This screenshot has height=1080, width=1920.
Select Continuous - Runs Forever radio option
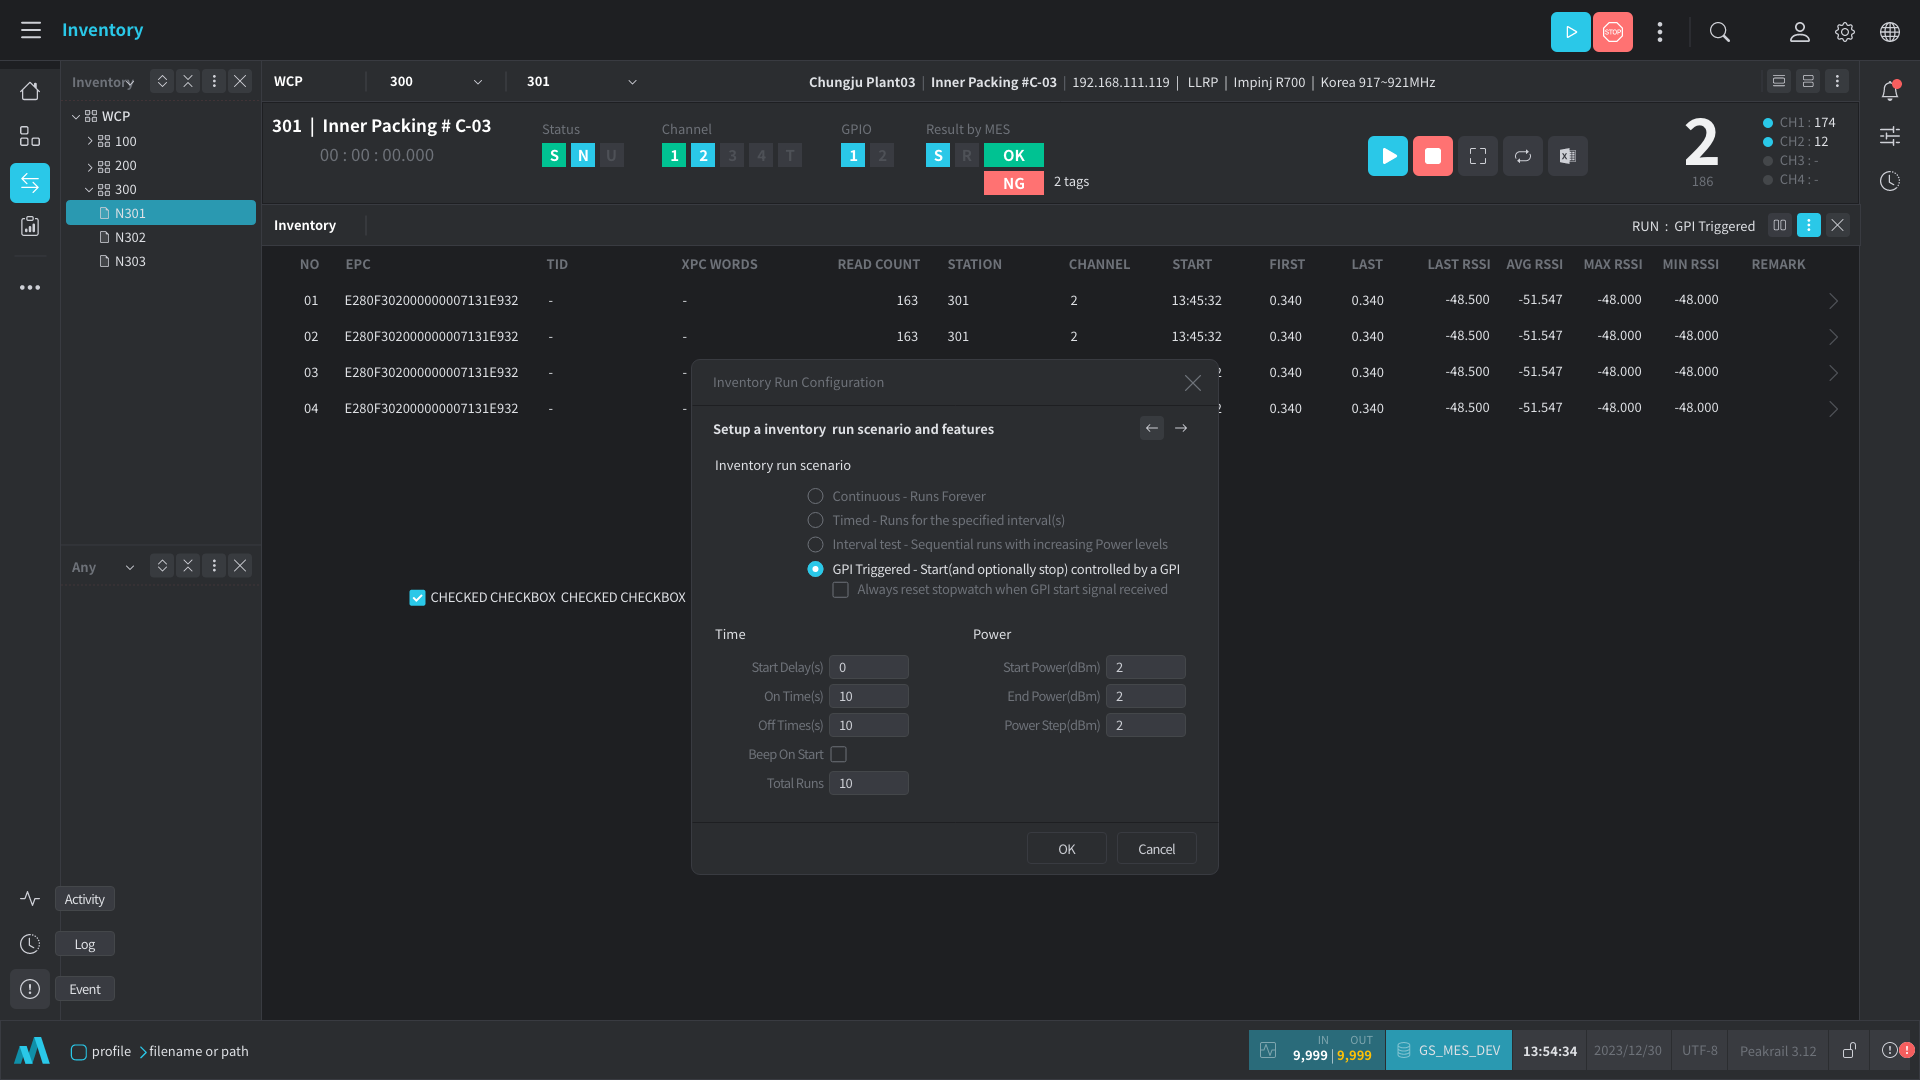(815, 496)
